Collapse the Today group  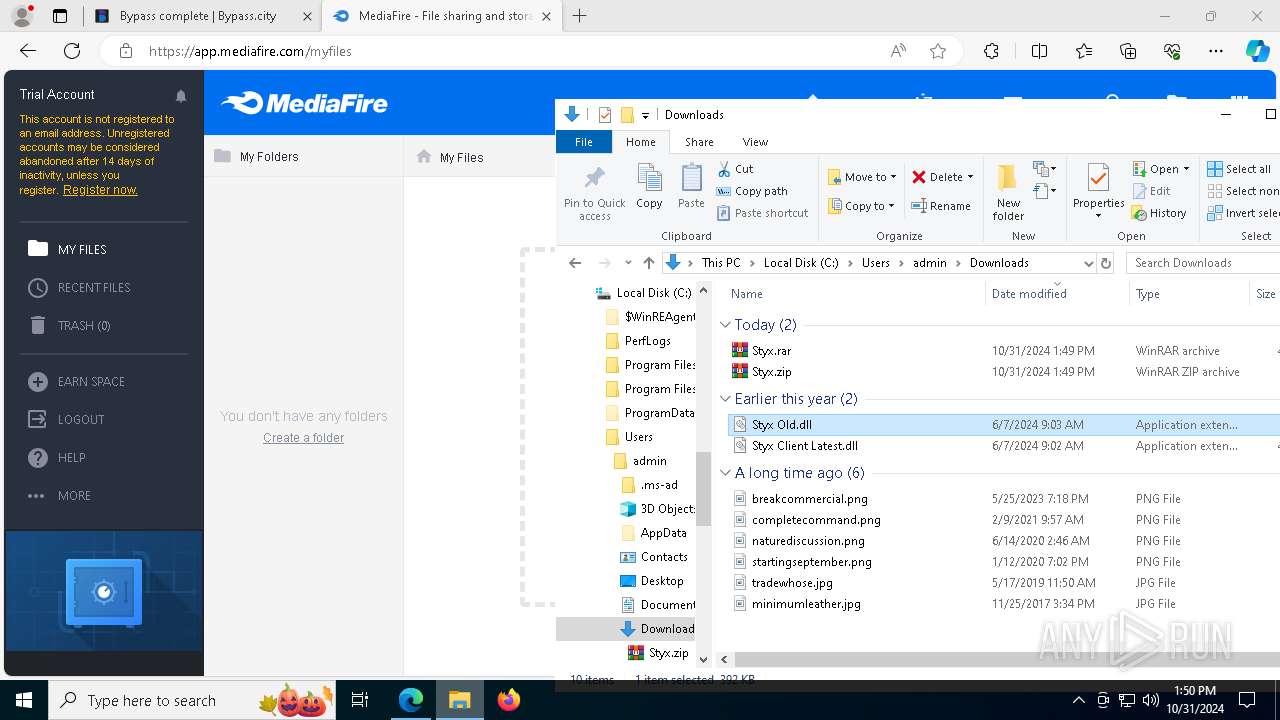pos(726,325)
